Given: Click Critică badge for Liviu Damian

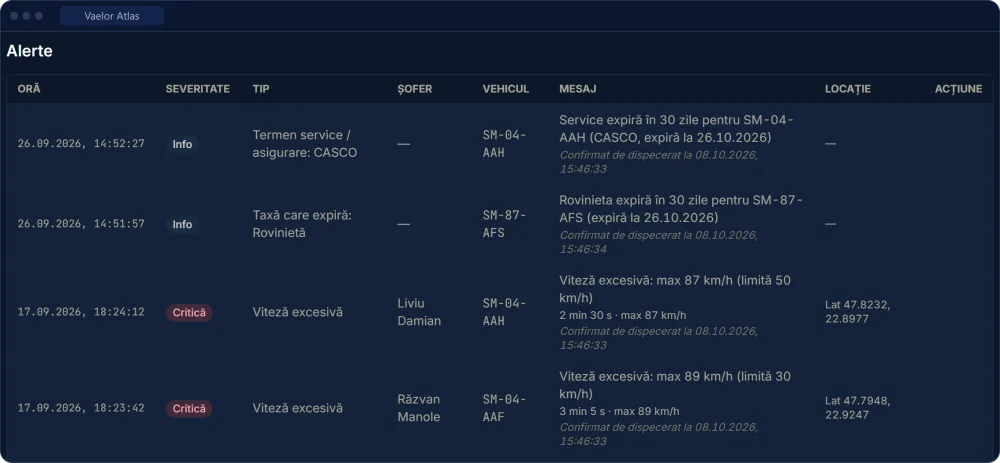Looking at the screenshot, I should point(189,312).
